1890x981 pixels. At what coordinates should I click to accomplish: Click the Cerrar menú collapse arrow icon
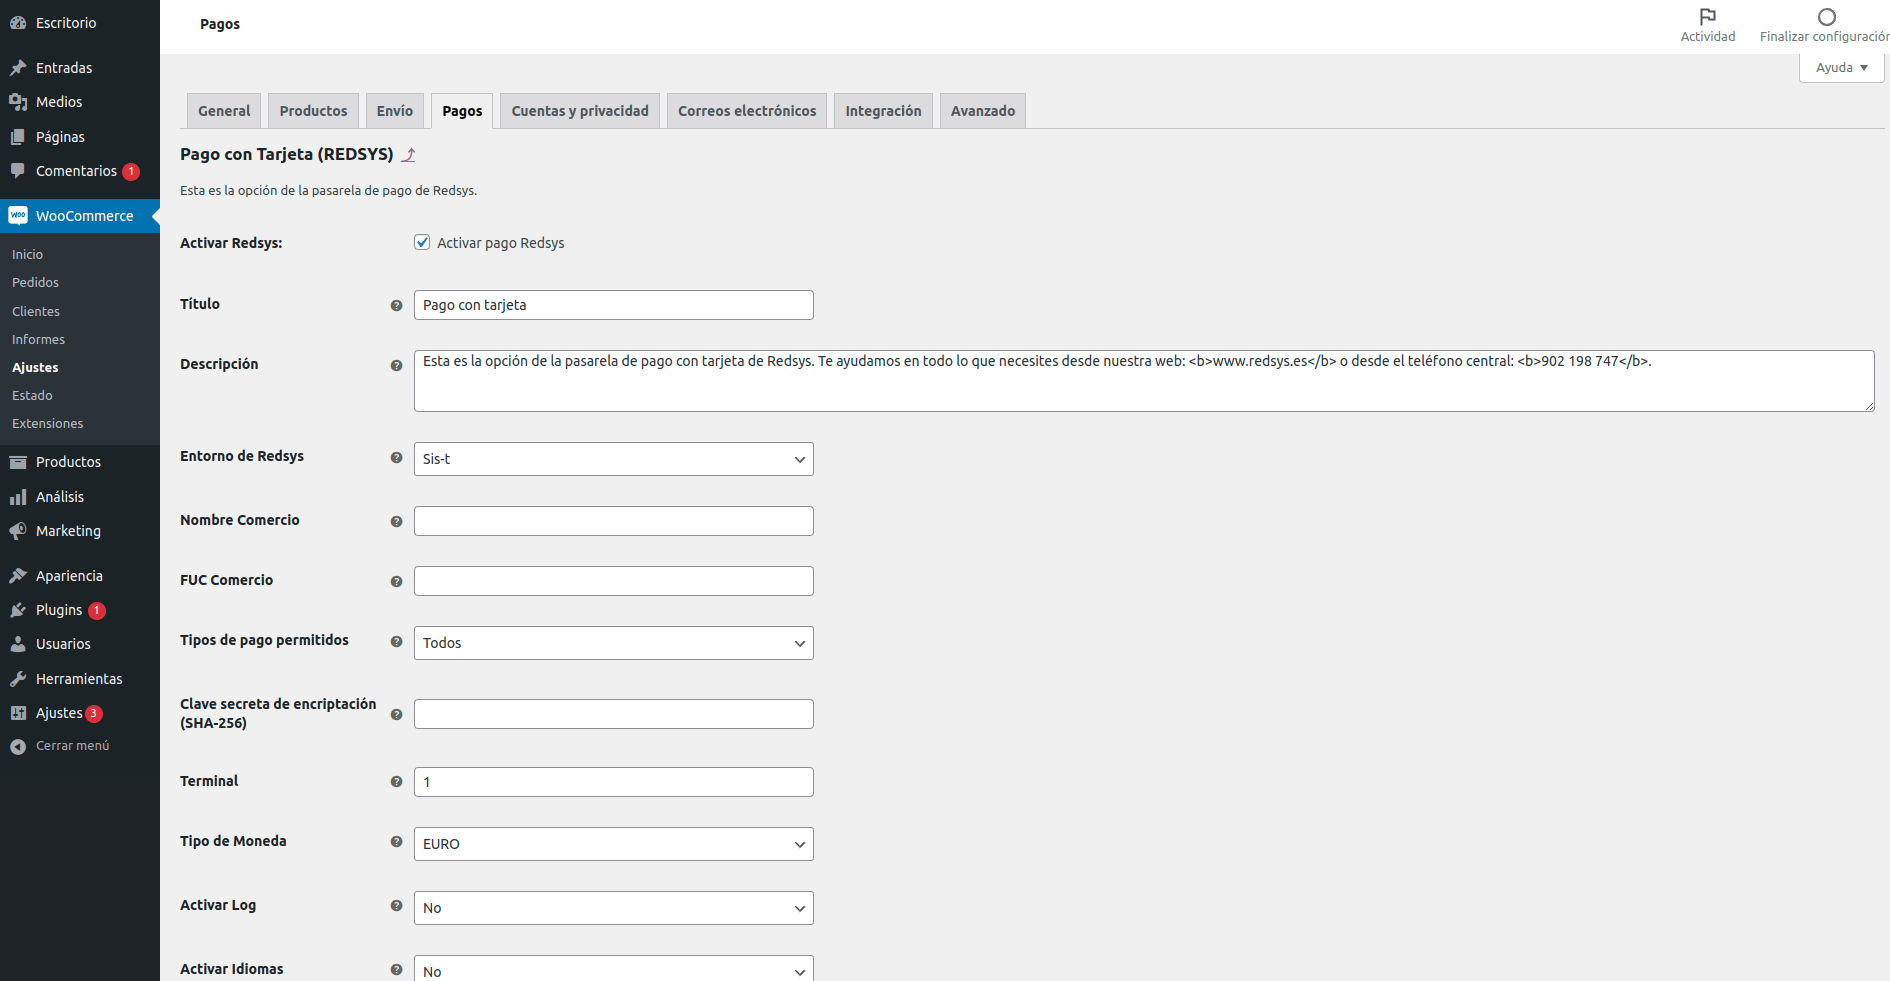point(18,747)
